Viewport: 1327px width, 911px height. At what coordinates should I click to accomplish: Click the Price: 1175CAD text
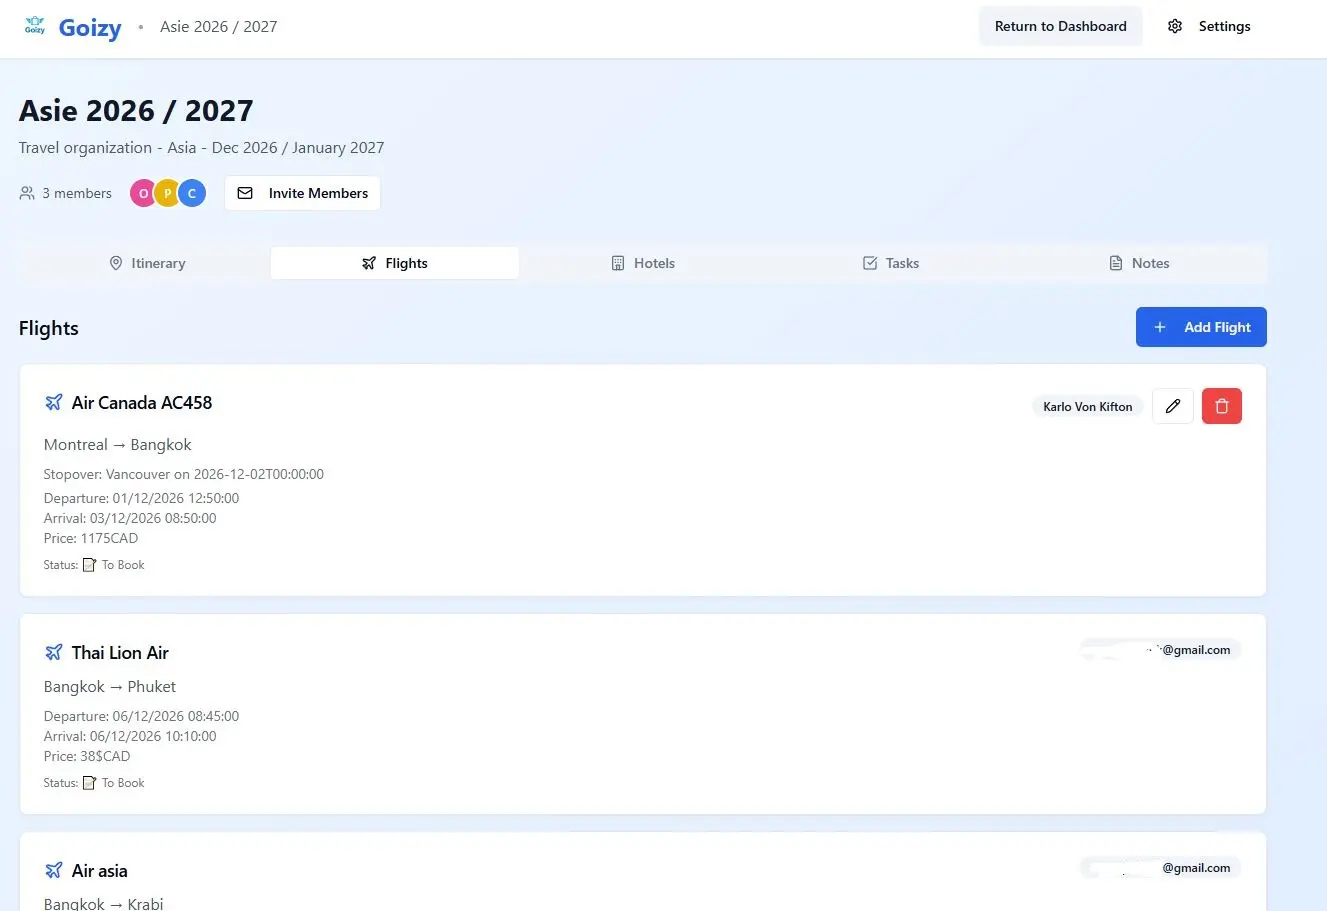coord(91,538)
